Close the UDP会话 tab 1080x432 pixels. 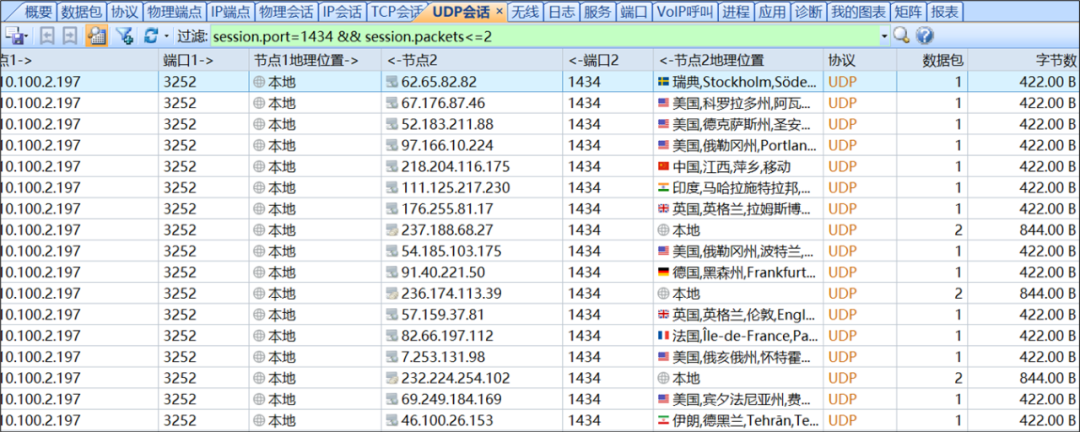click(500, 11)
